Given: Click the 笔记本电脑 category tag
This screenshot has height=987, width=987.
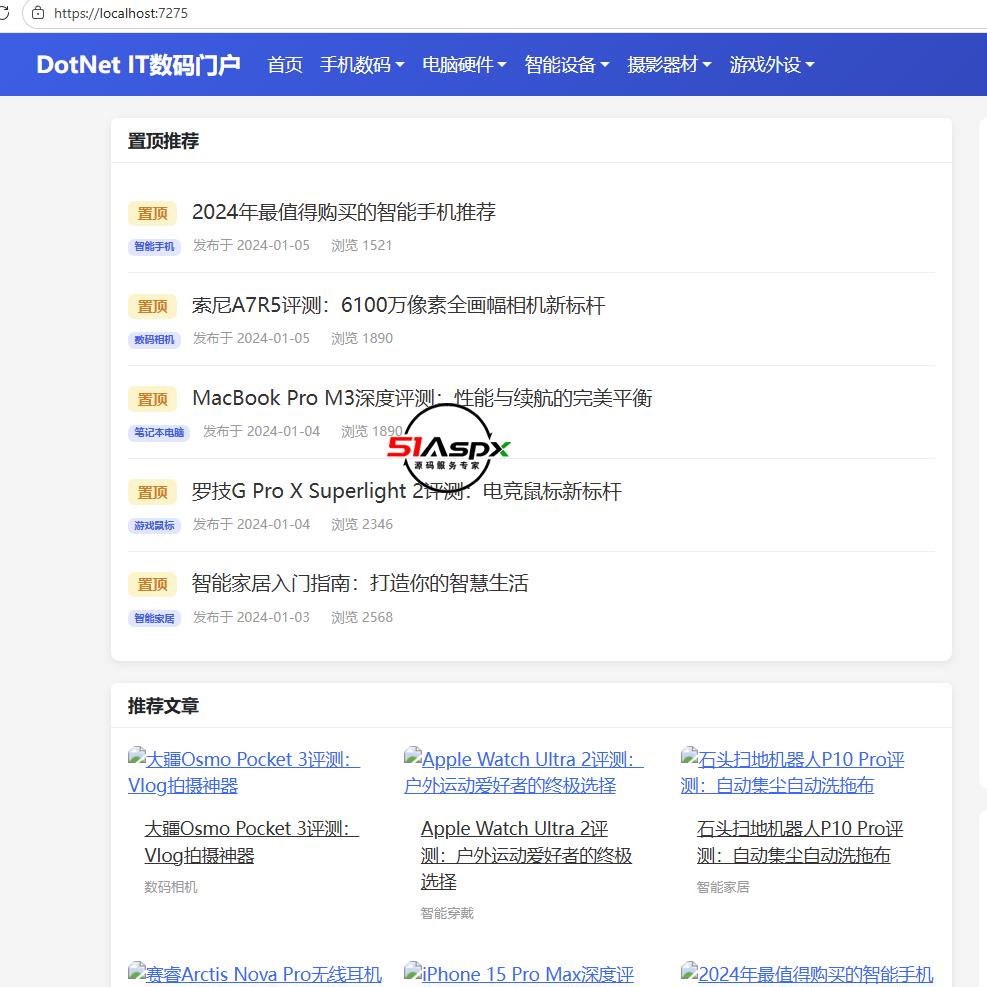Looking at the screenshot, I should tap(159, 432).
